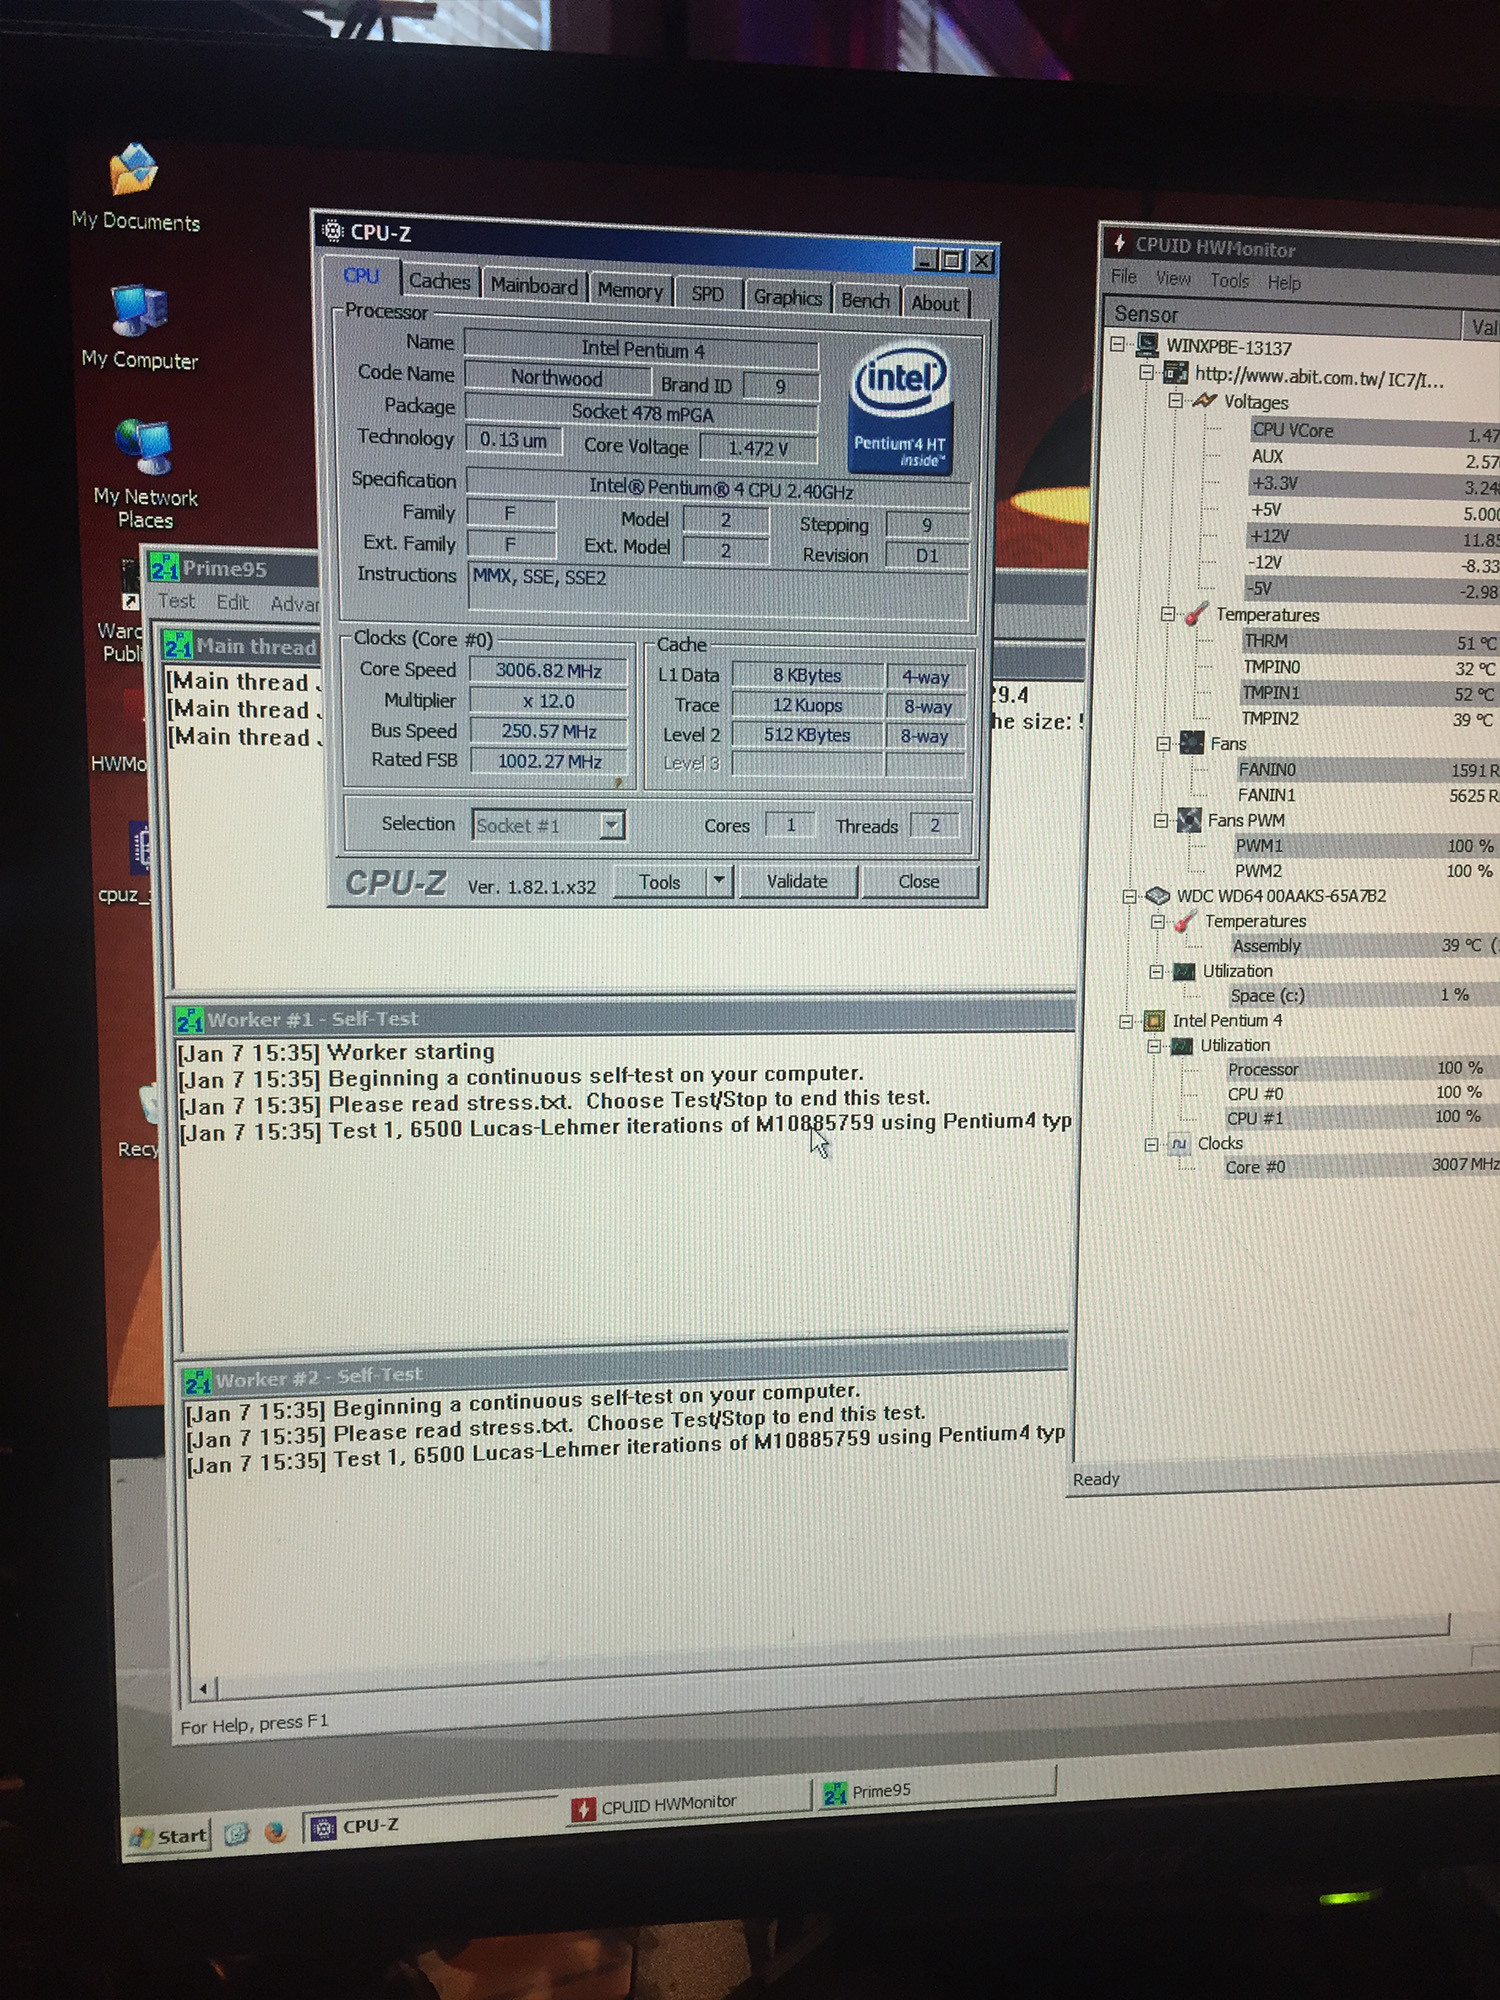The width and height of the screenshot is (1500, 2000).
Task: Collapse the WDC WD6400AAKS drive tree node
Action: (1129, 896)
